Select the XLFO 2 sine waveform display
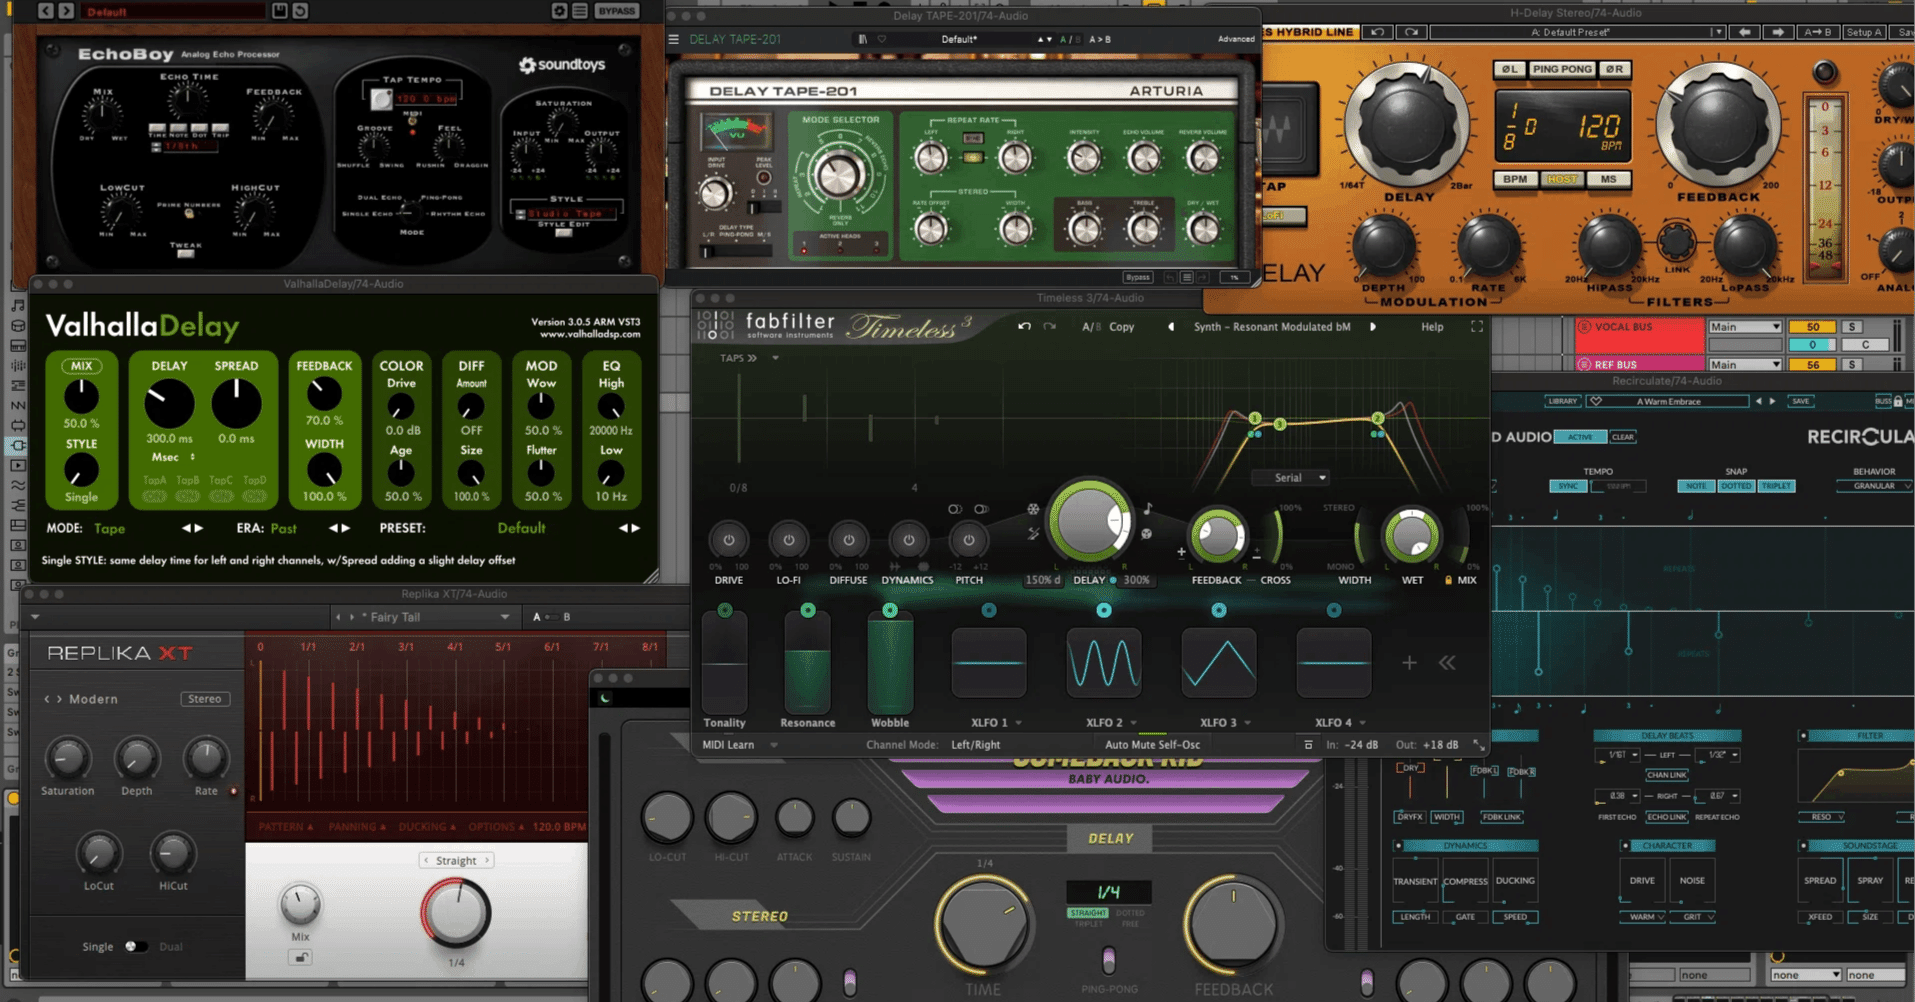The image size is (1915, 1002). pyautogui.click(x=1103, y=662)
